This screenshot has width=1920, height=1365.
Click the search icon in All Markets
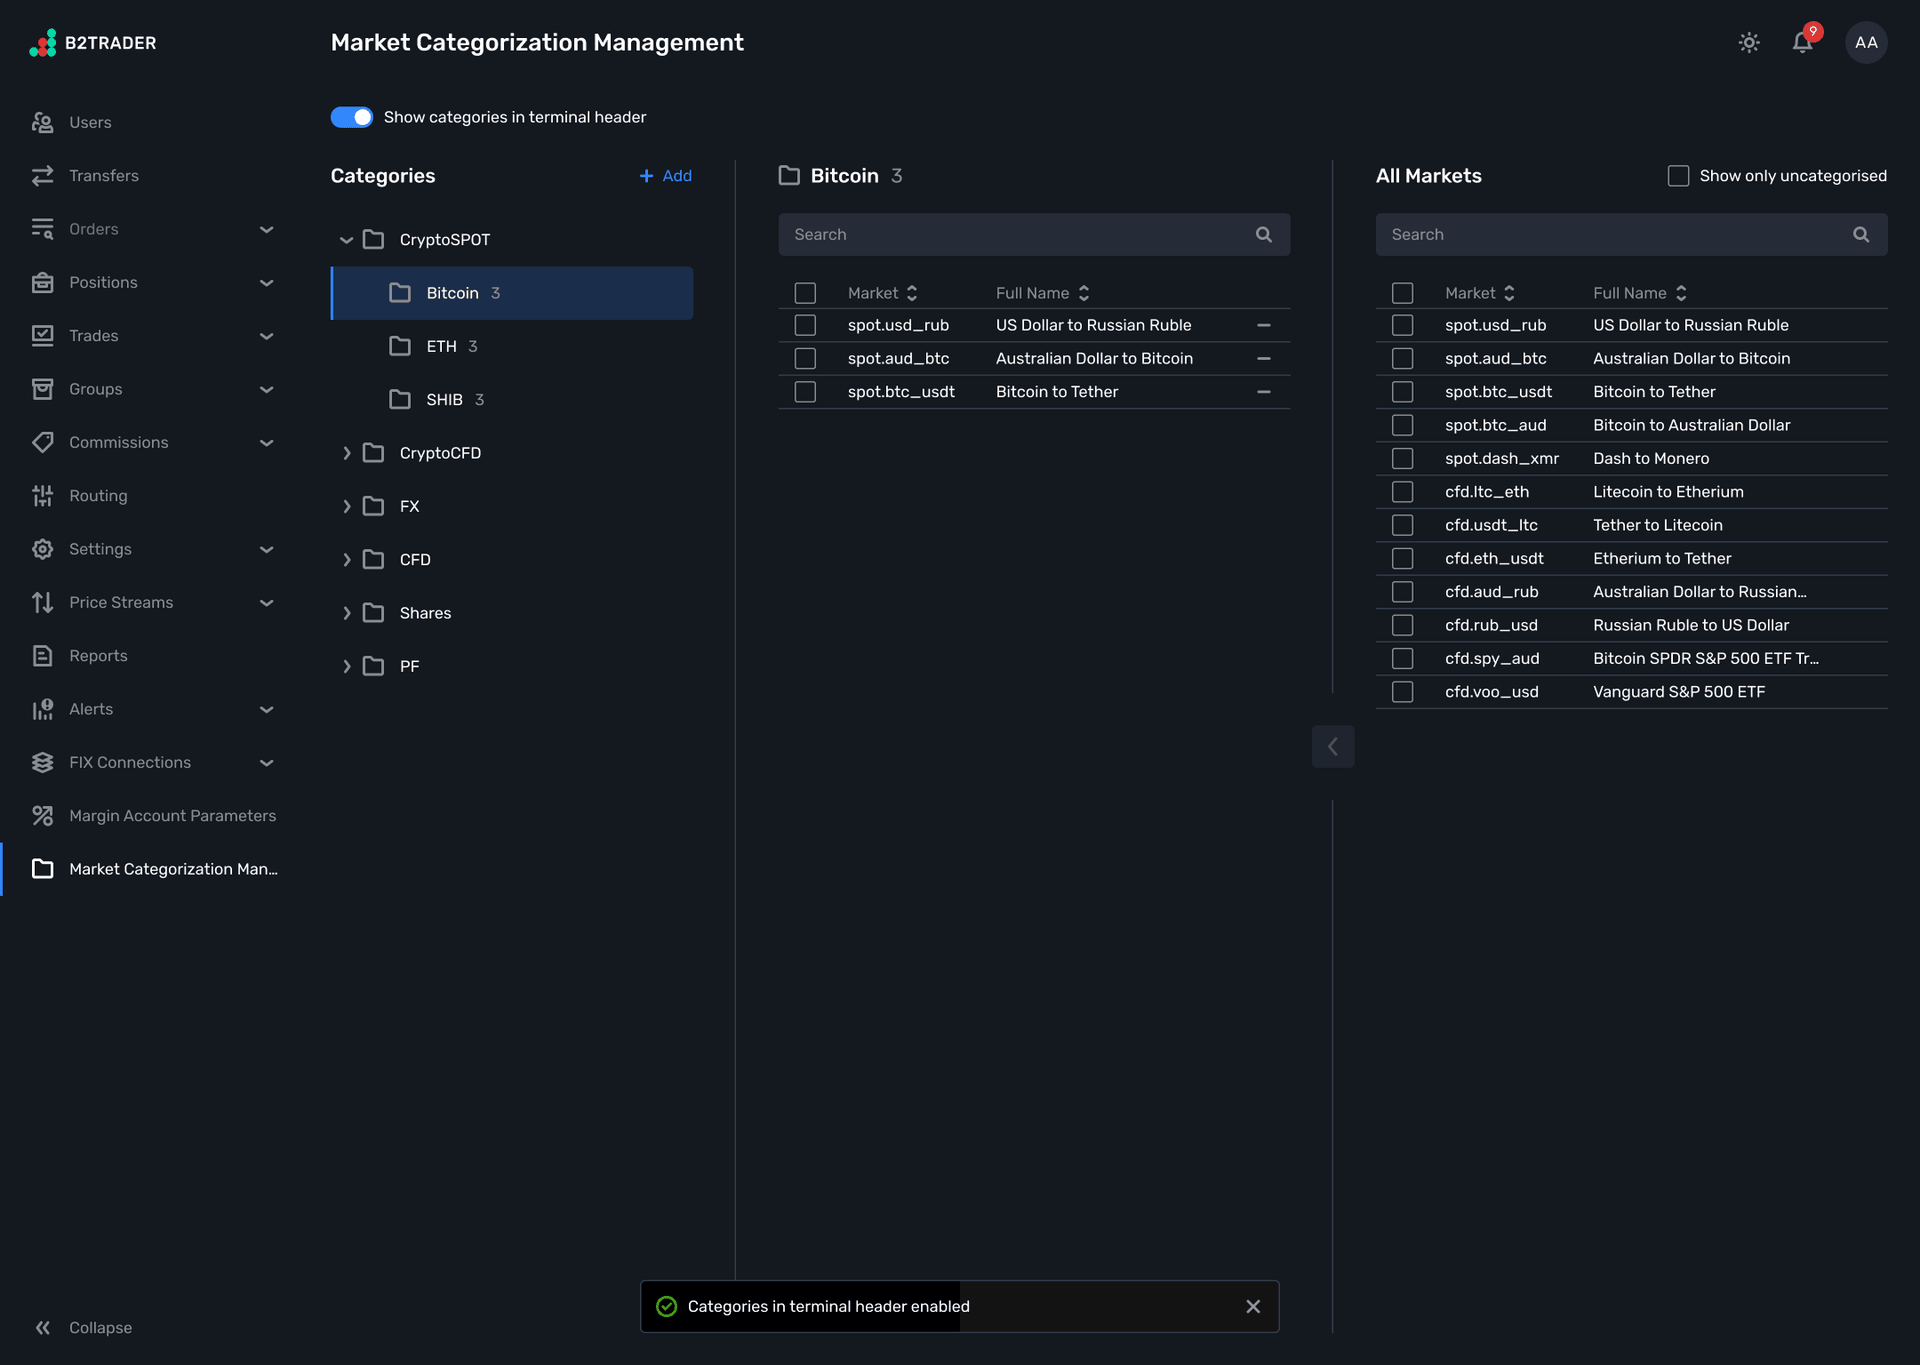[1860, 235]
